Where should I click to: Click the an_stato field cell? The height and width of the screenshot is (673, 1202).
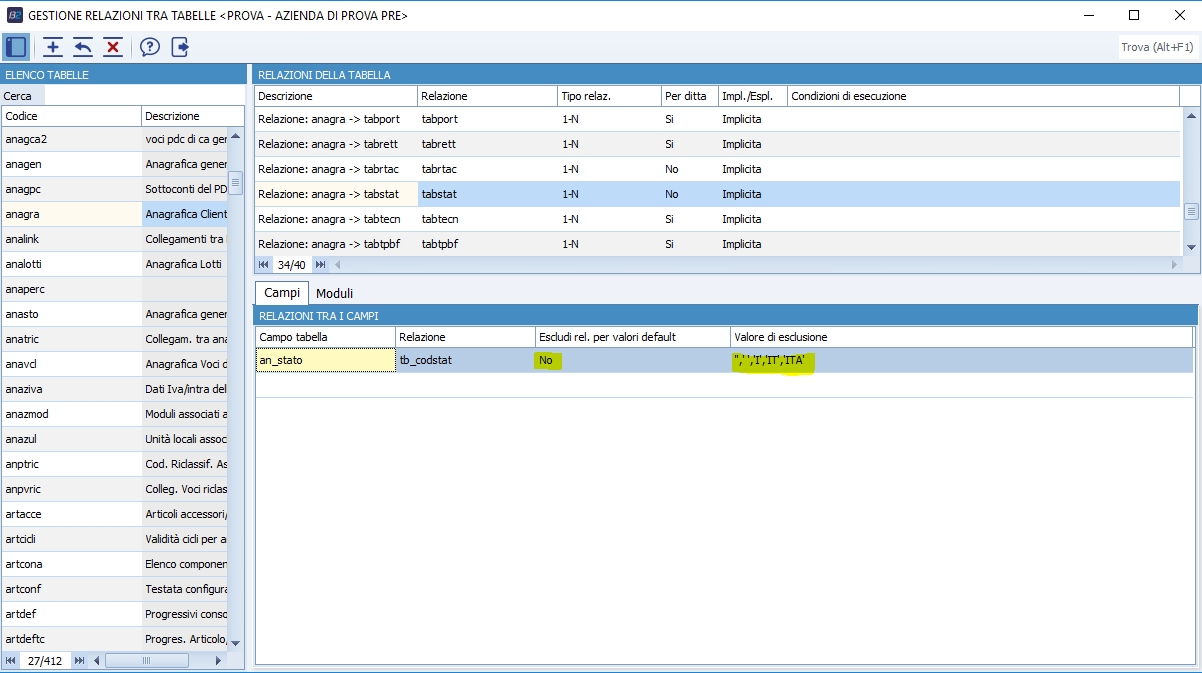click(x=325, y=360)
